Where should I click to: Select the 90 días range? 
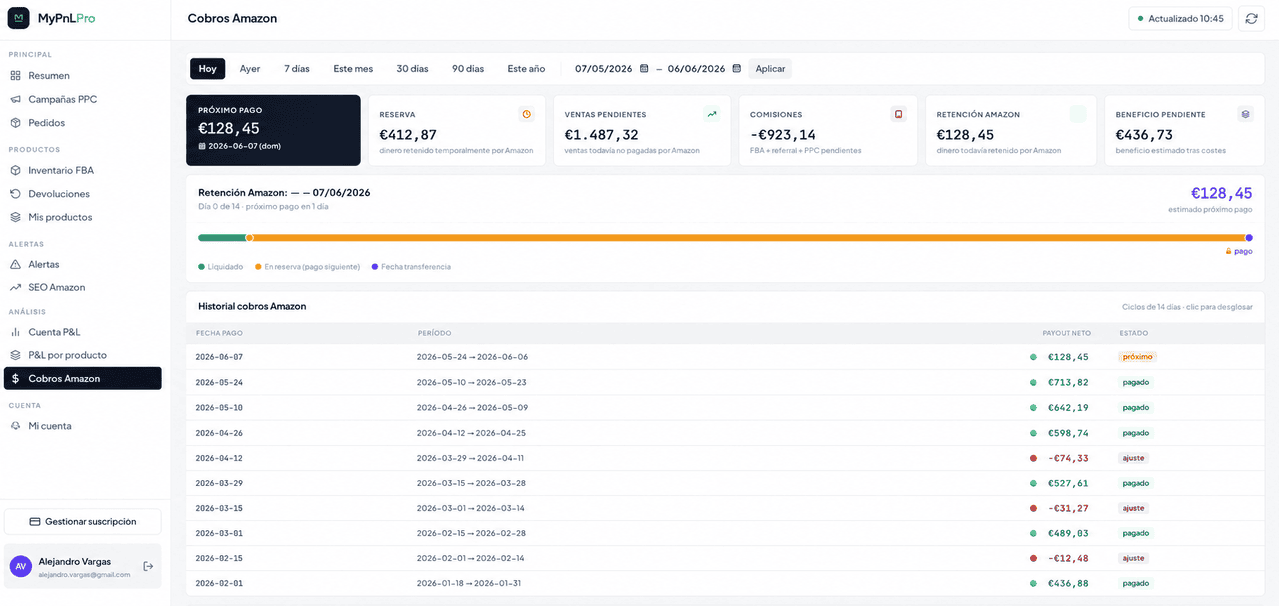coord(468,69)
